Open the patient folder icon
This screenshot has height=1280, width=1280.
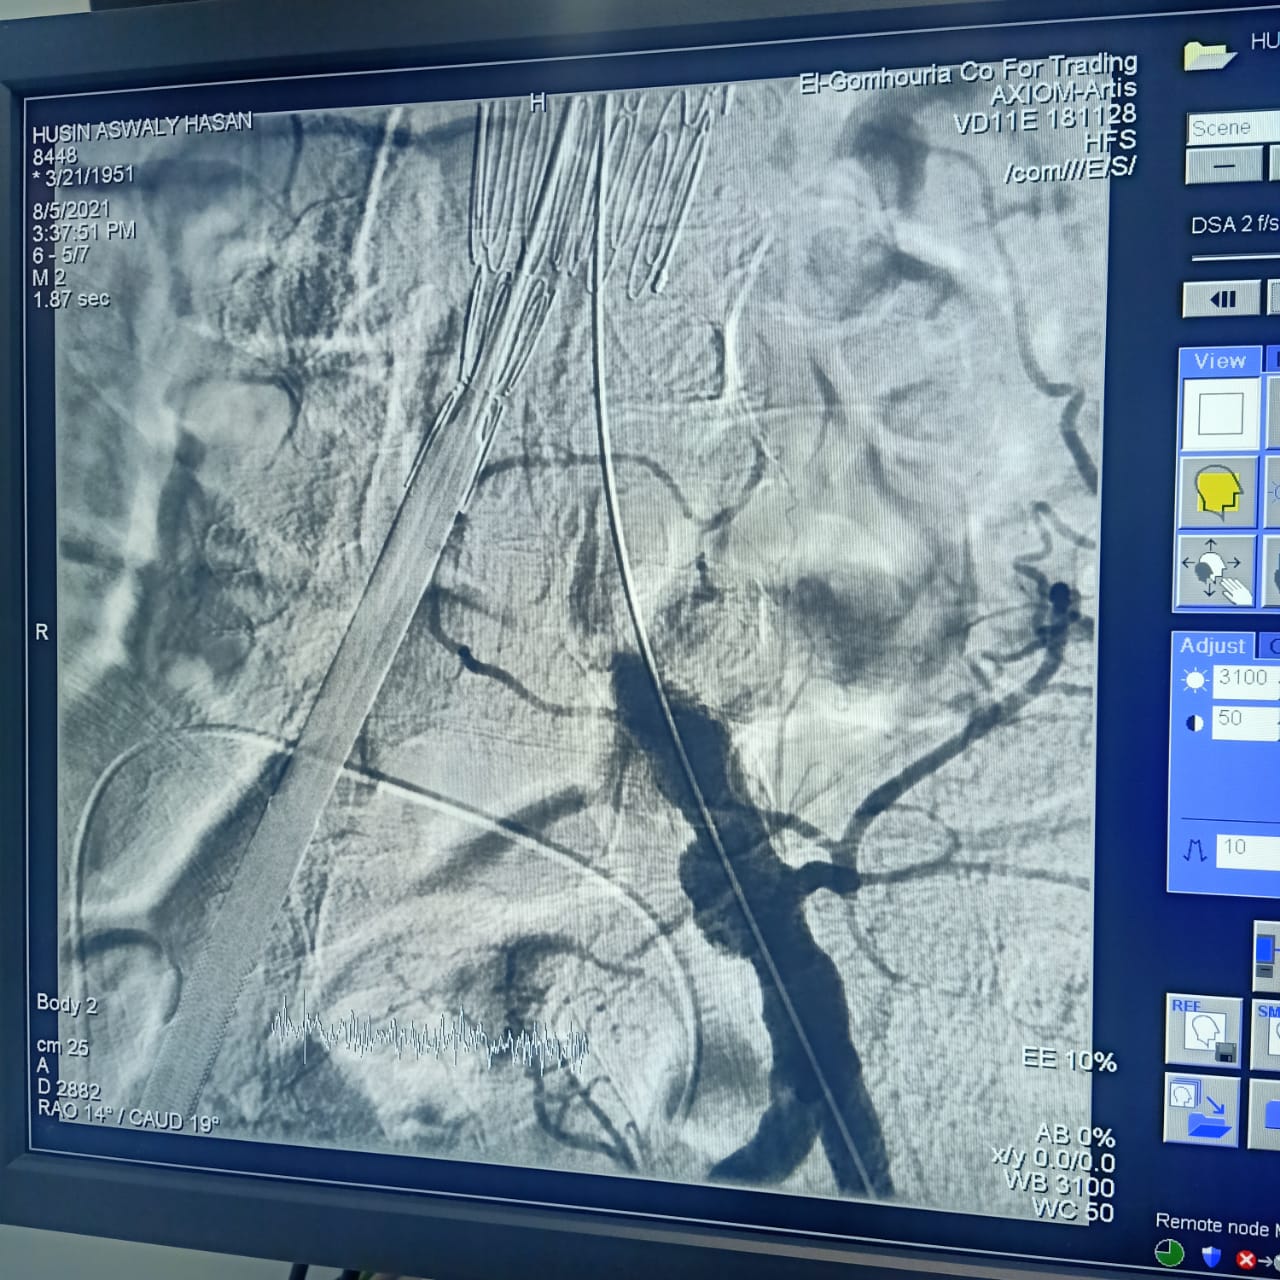coord(1207,54)
